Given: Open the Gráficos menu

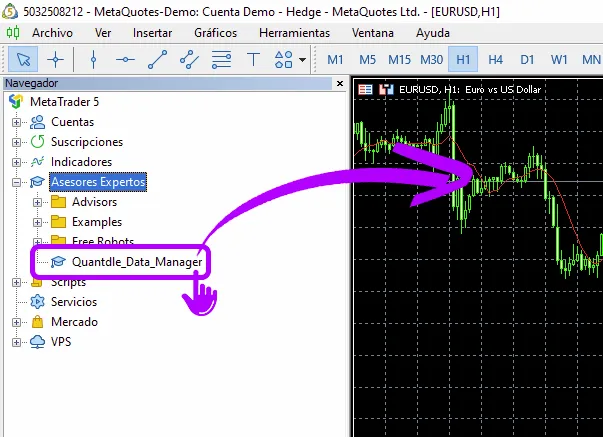Looking at the screenshot, I should (x=215, y=33).
